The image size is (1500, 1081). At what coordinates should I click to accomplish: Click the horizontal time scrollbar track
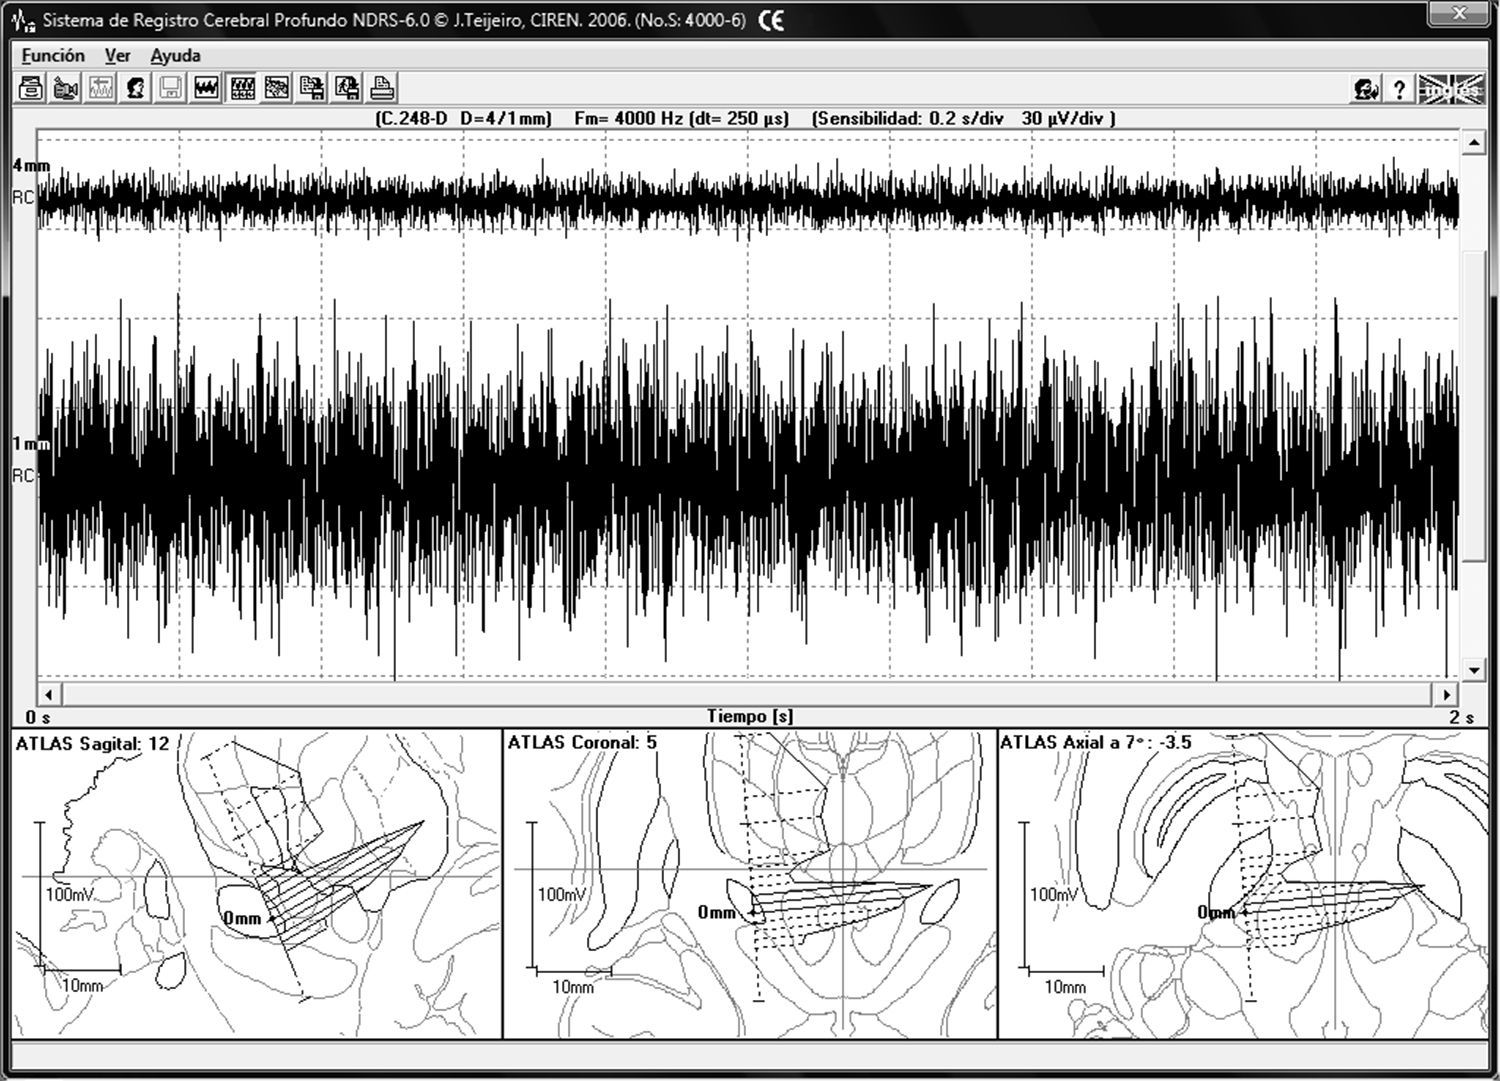click(747, 693)
